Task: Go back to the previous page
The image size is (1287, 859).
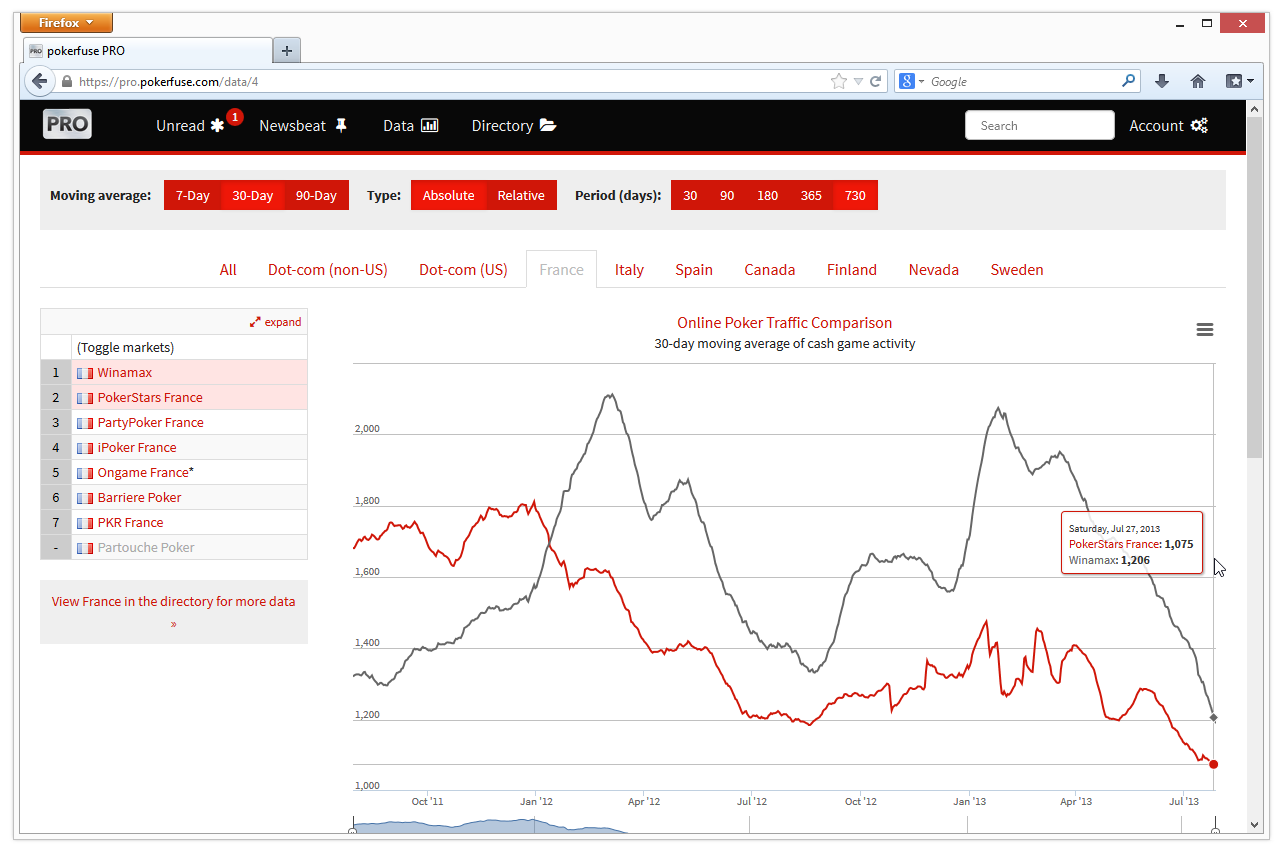Action: pos(39,82)
